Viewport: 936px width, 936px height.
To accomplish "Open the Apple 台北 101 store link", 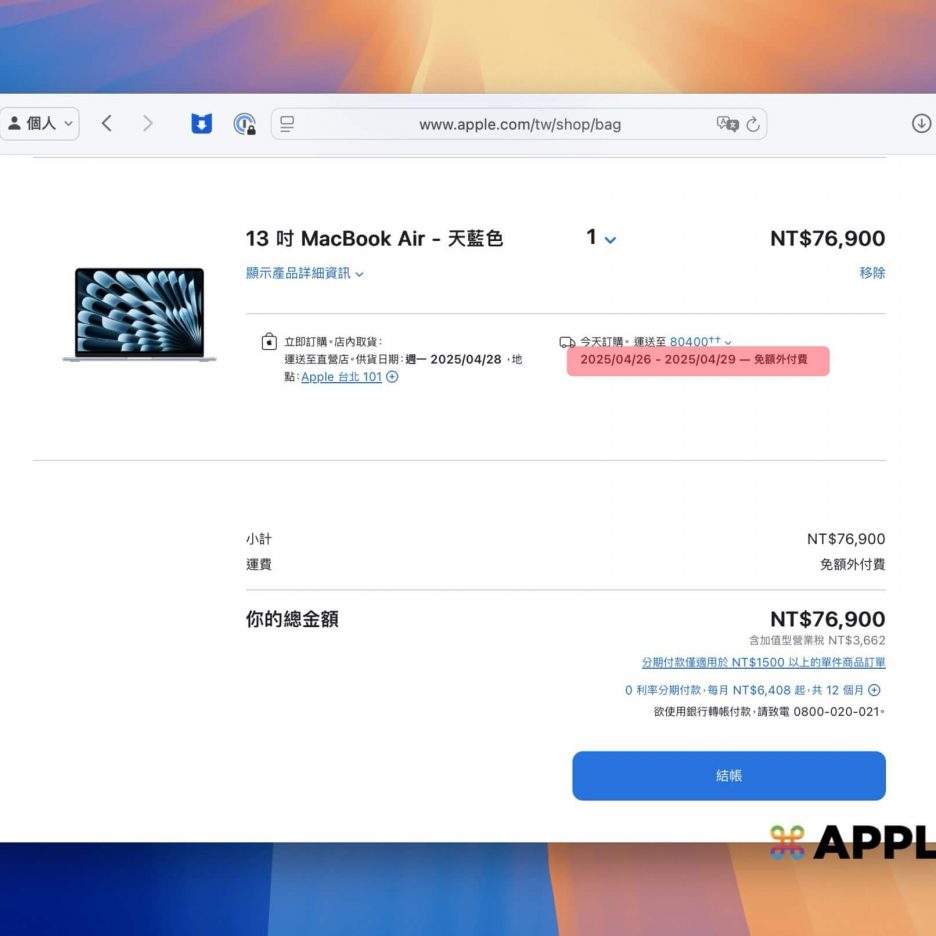I will click(x=341, y=377).
